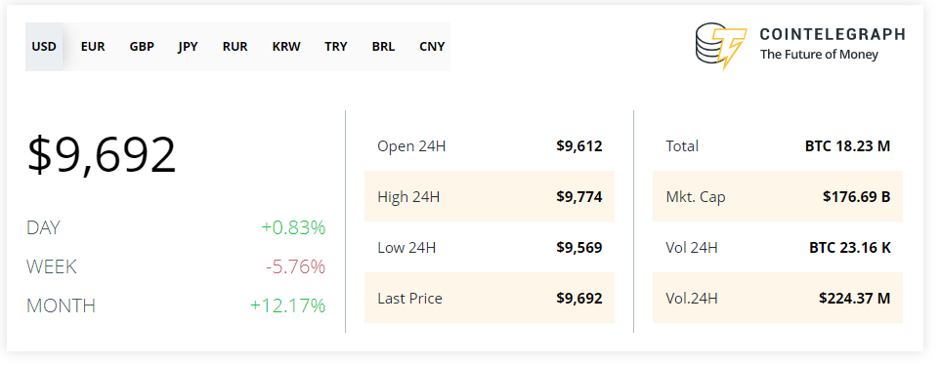Viewport: 940px width, 366px height.
Task: Click the High 24H $9,774 row
Action: coord(489,196)
